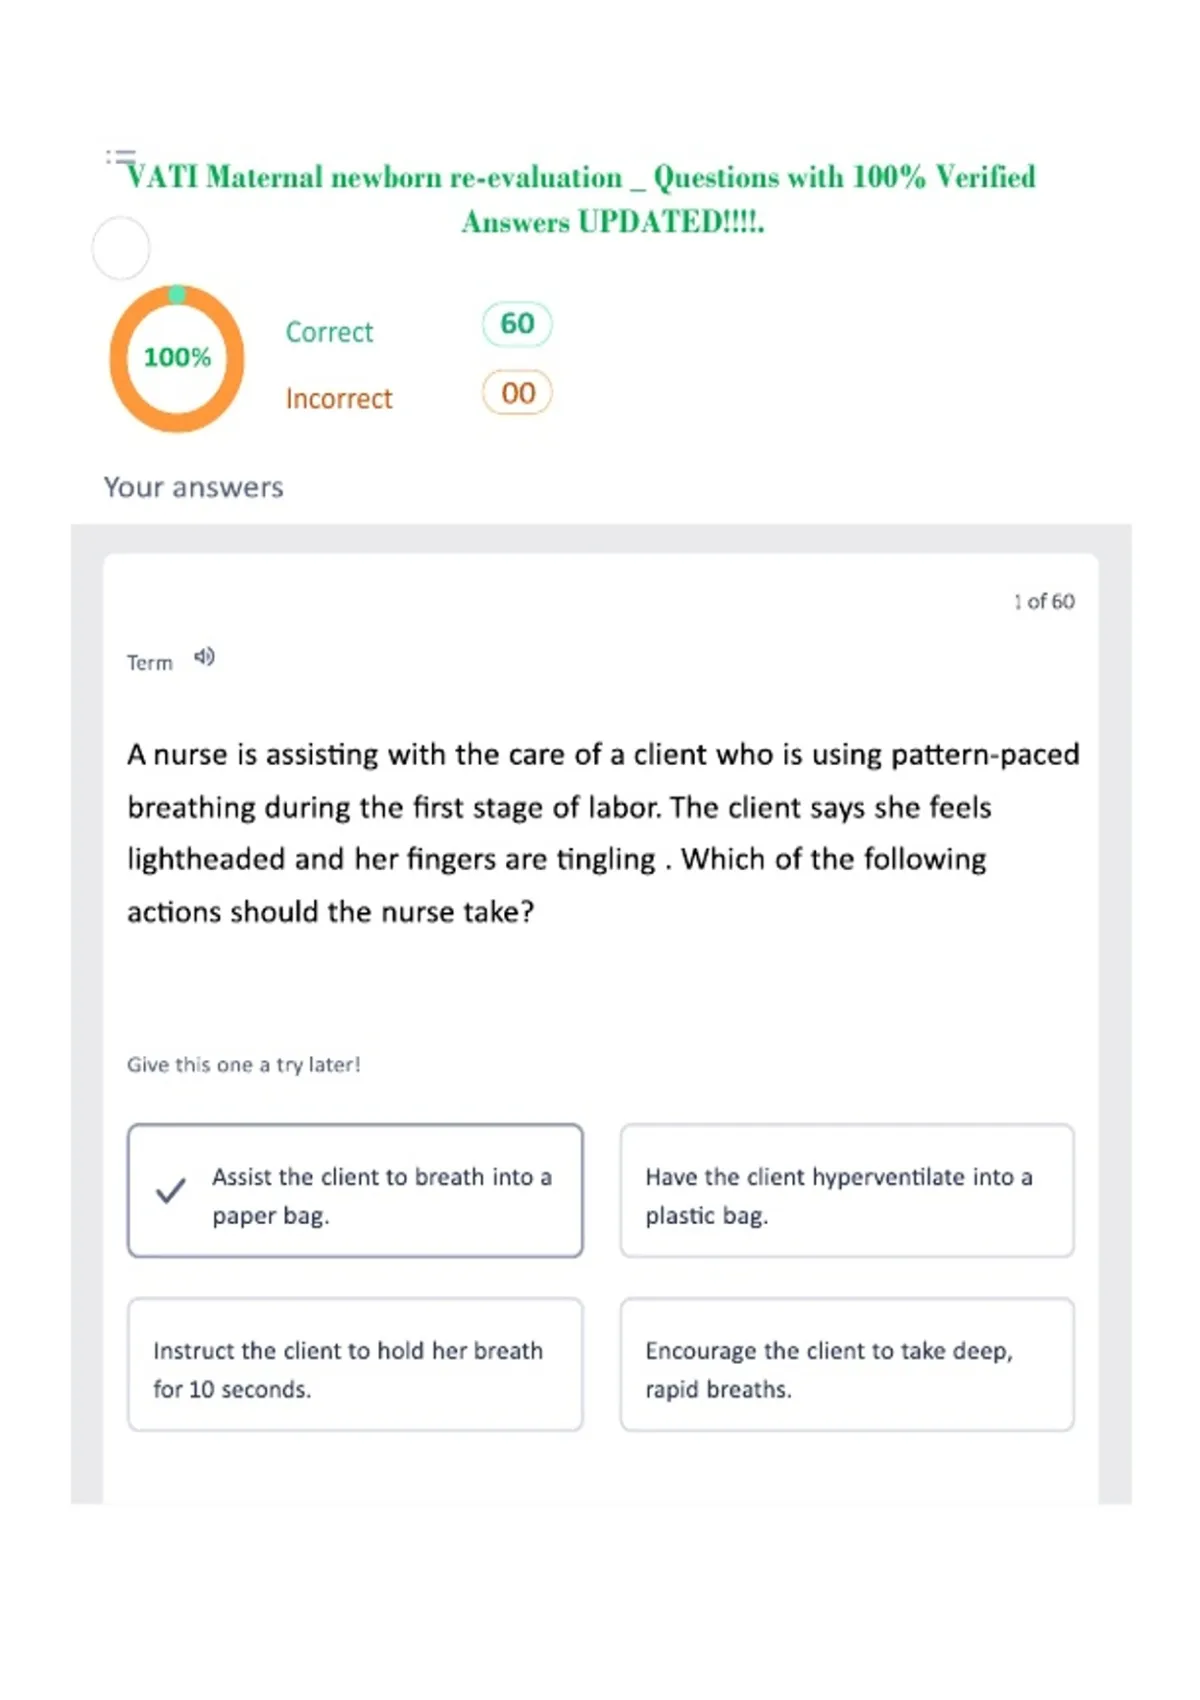The width and height of the screenshot is (1200, 1700).
Task: Click the Correct count badge showing 60
Action: click(x=517, y=324)
